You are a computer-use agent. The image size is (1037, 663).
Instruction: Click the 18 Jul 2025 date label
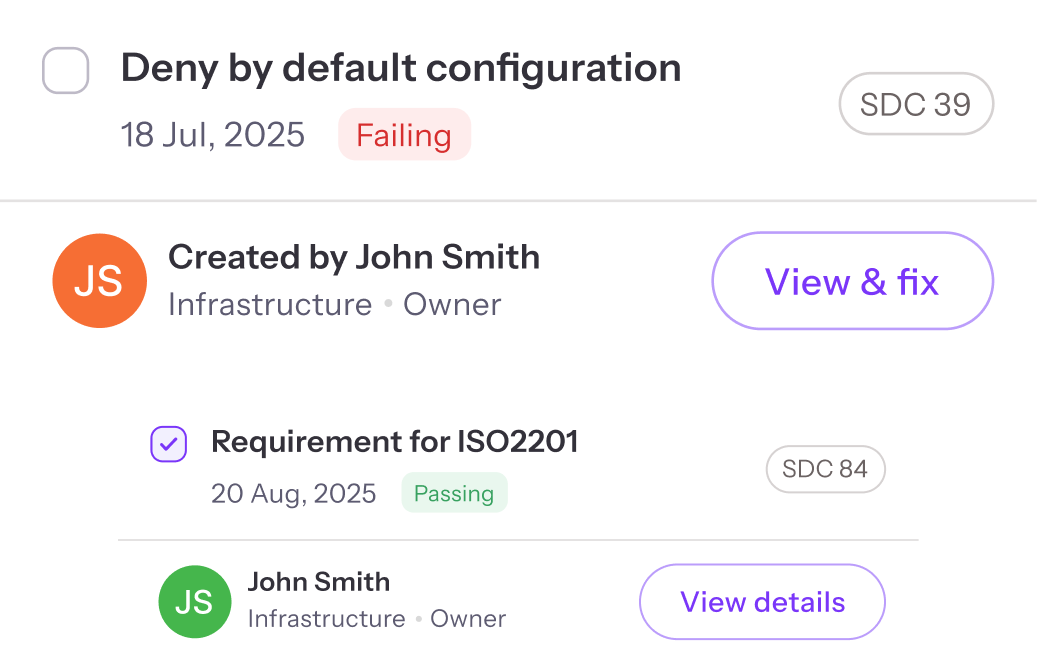pos(212,134)
